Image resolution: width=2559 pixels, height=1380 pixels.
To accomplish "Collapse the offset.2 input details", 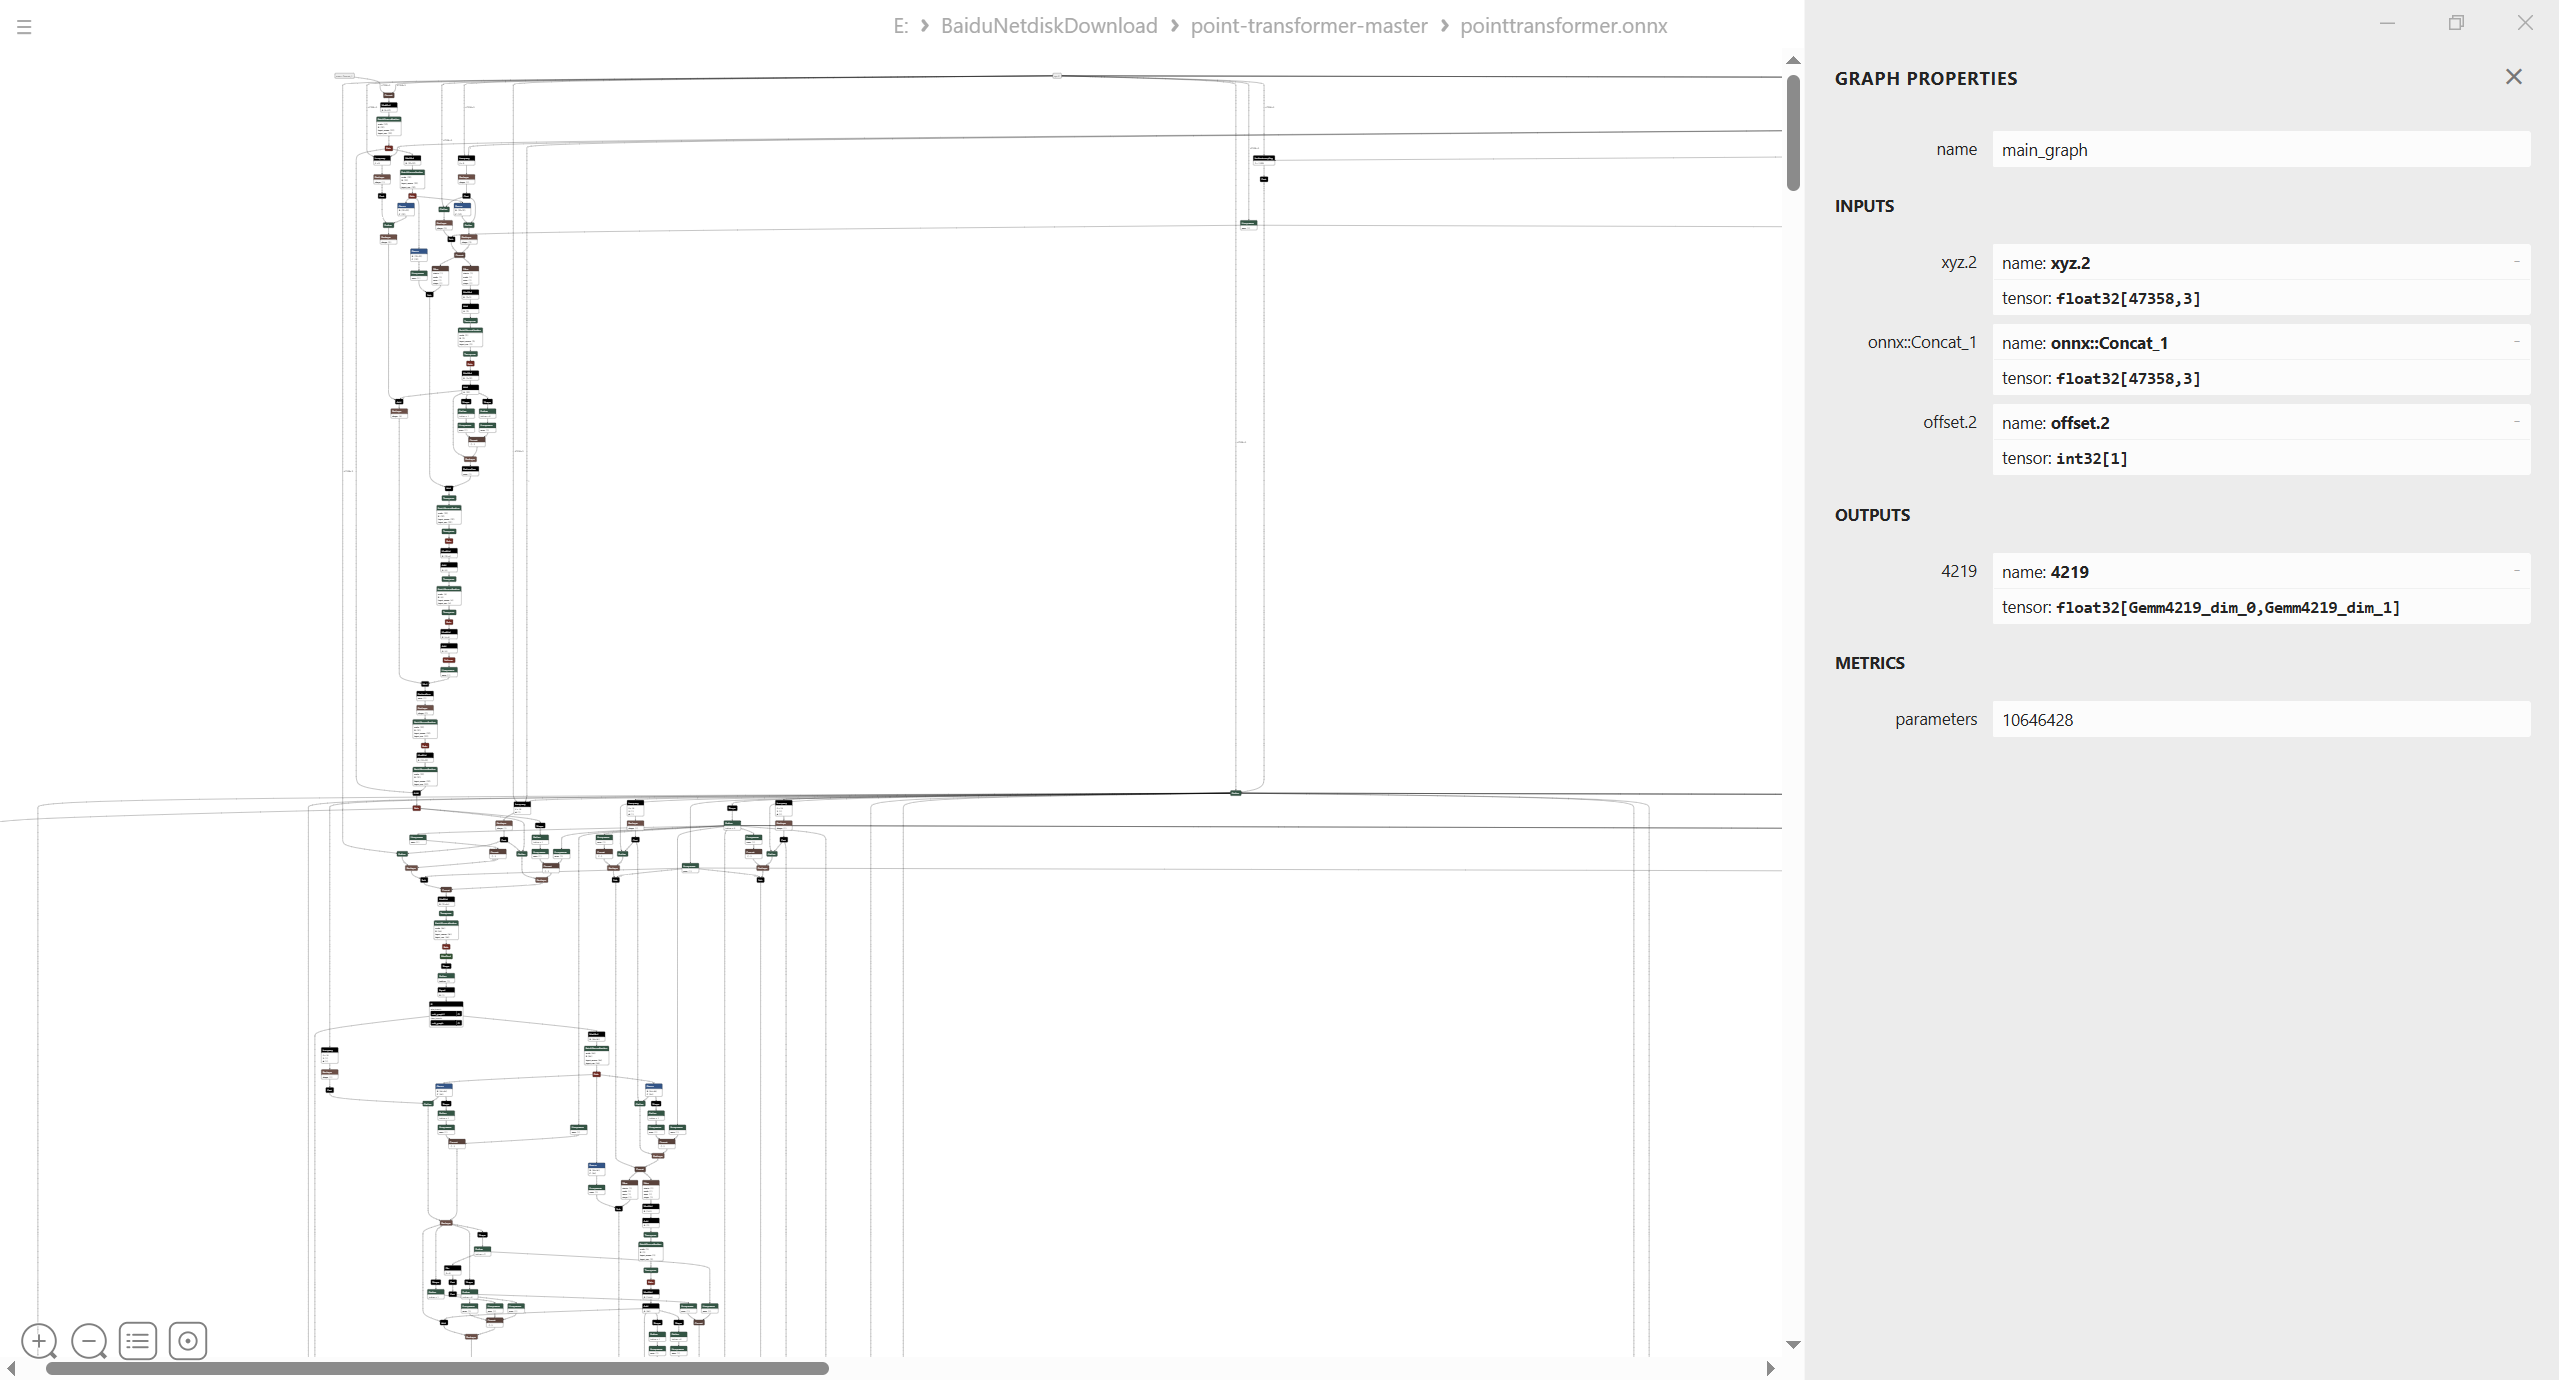I will [2516, 422].
